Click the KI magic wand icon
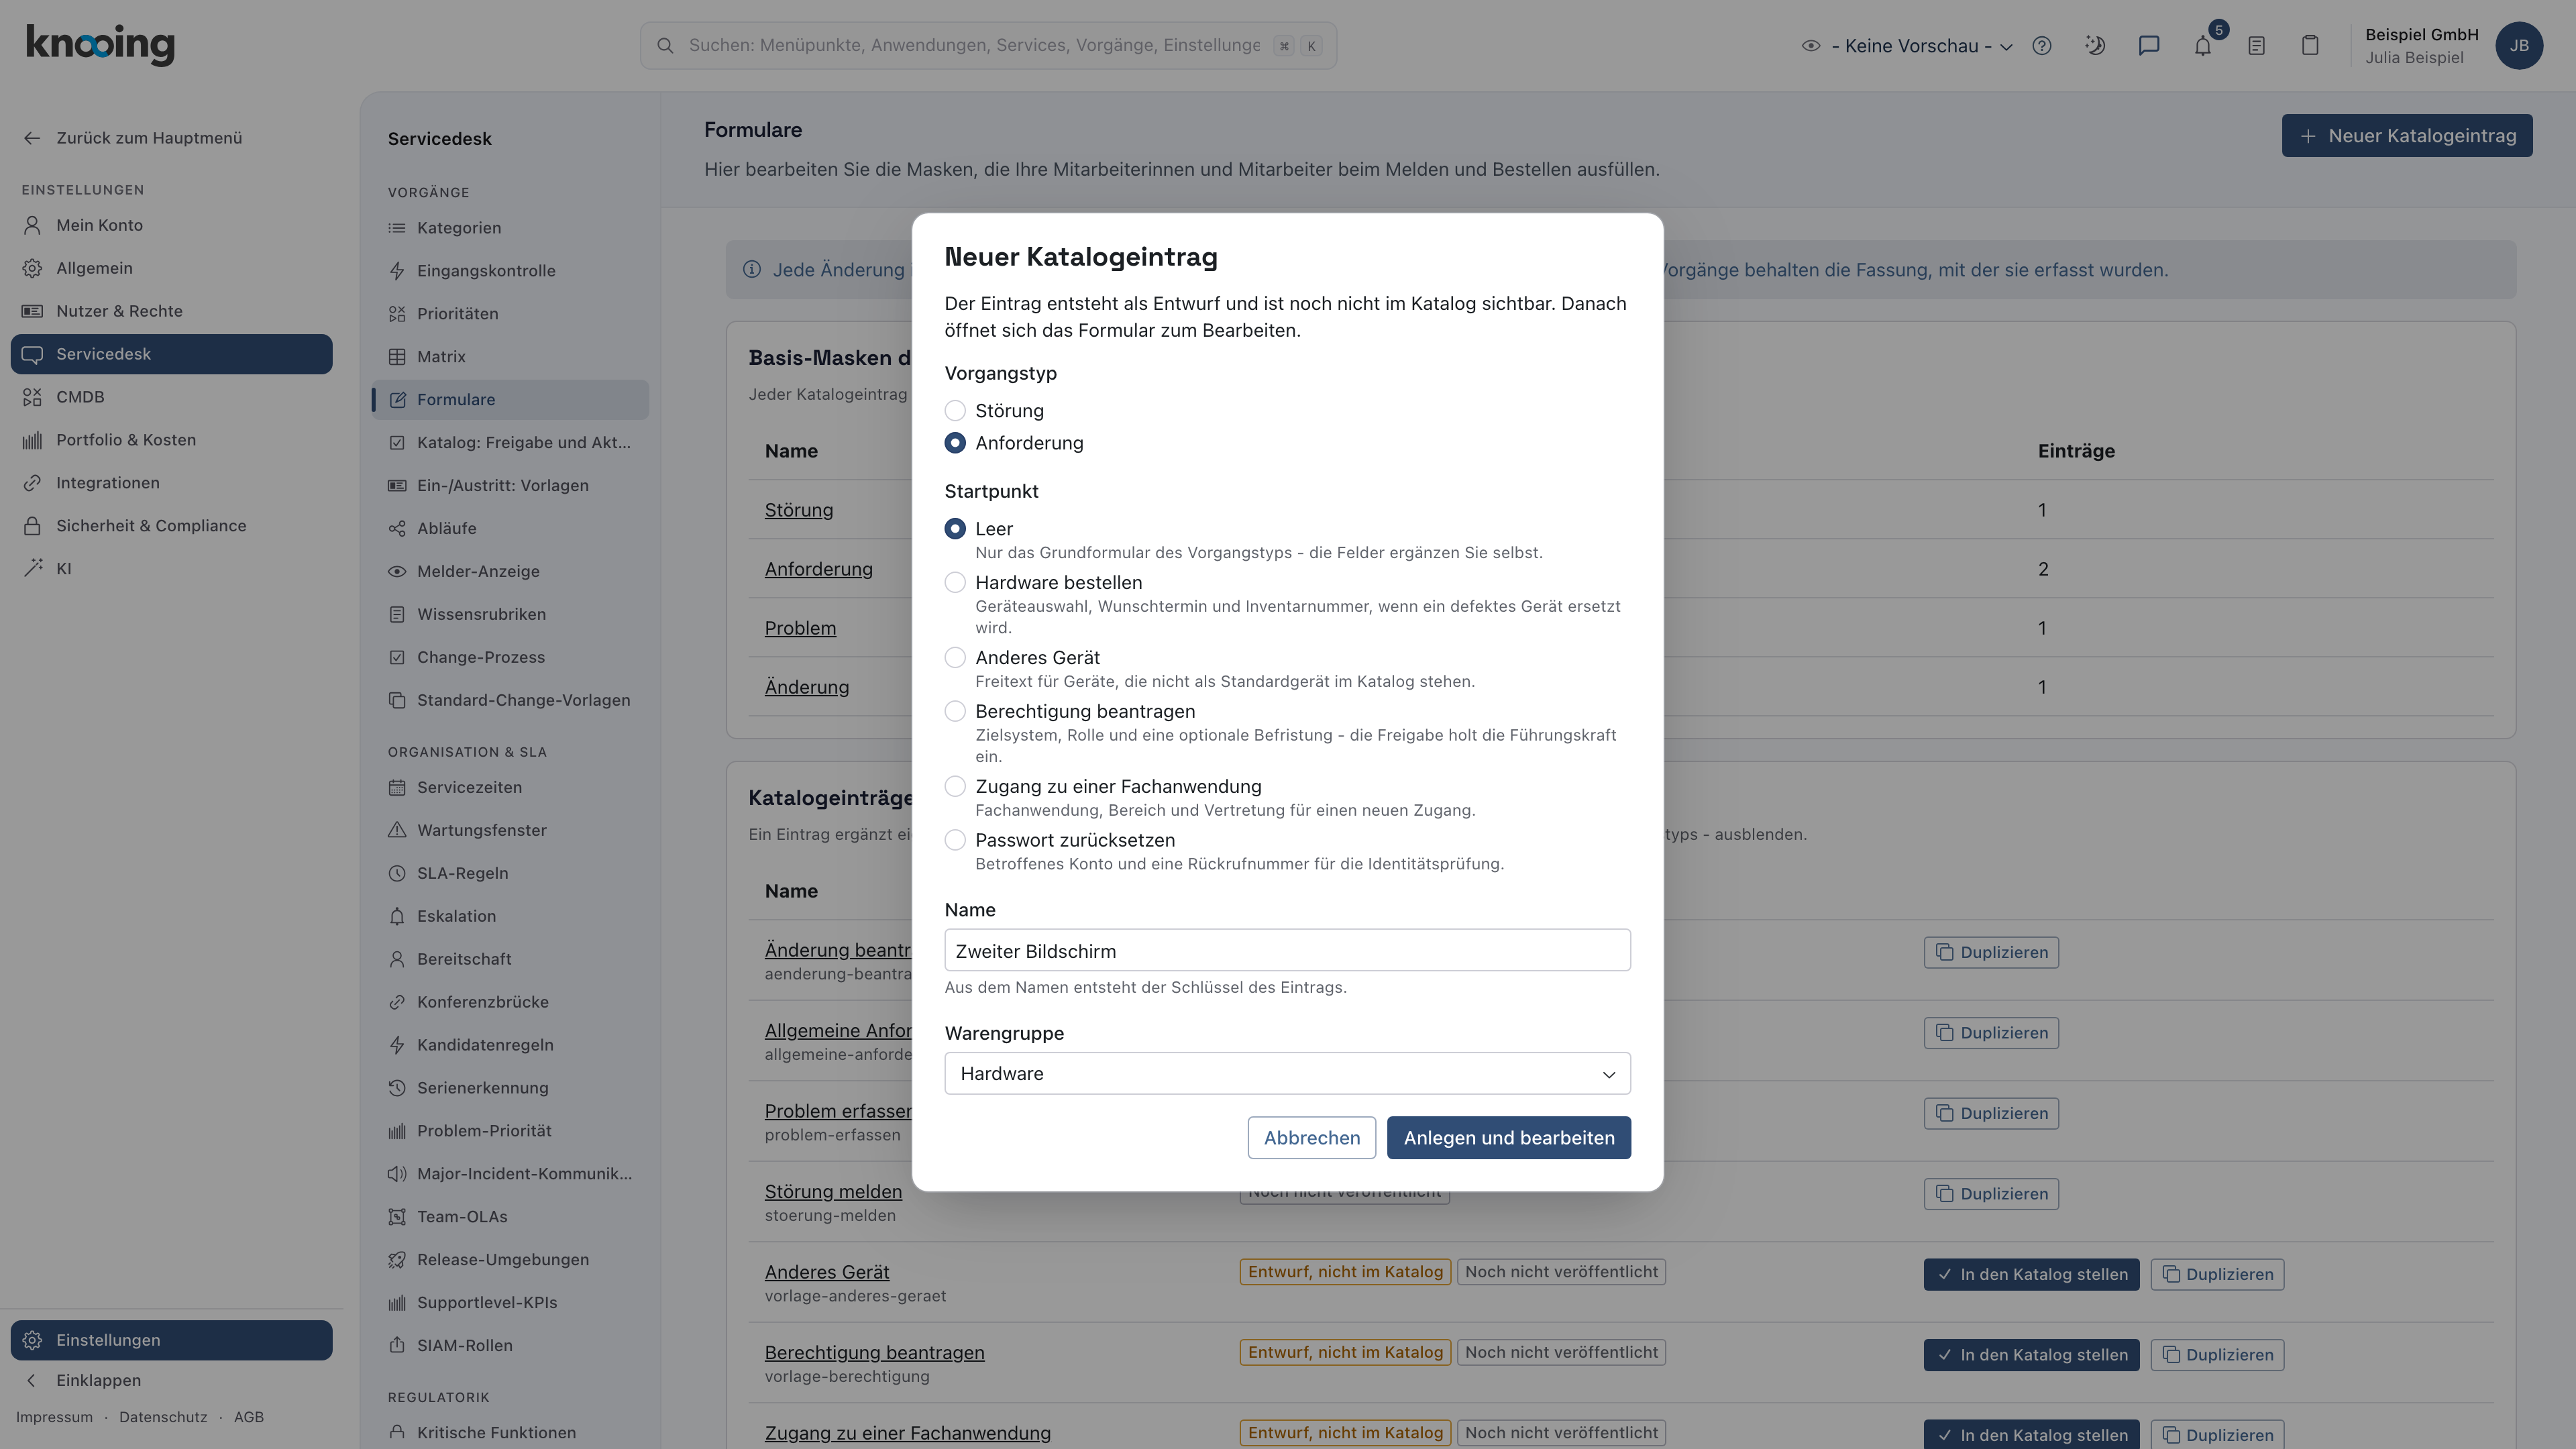 tap(32, 569)
